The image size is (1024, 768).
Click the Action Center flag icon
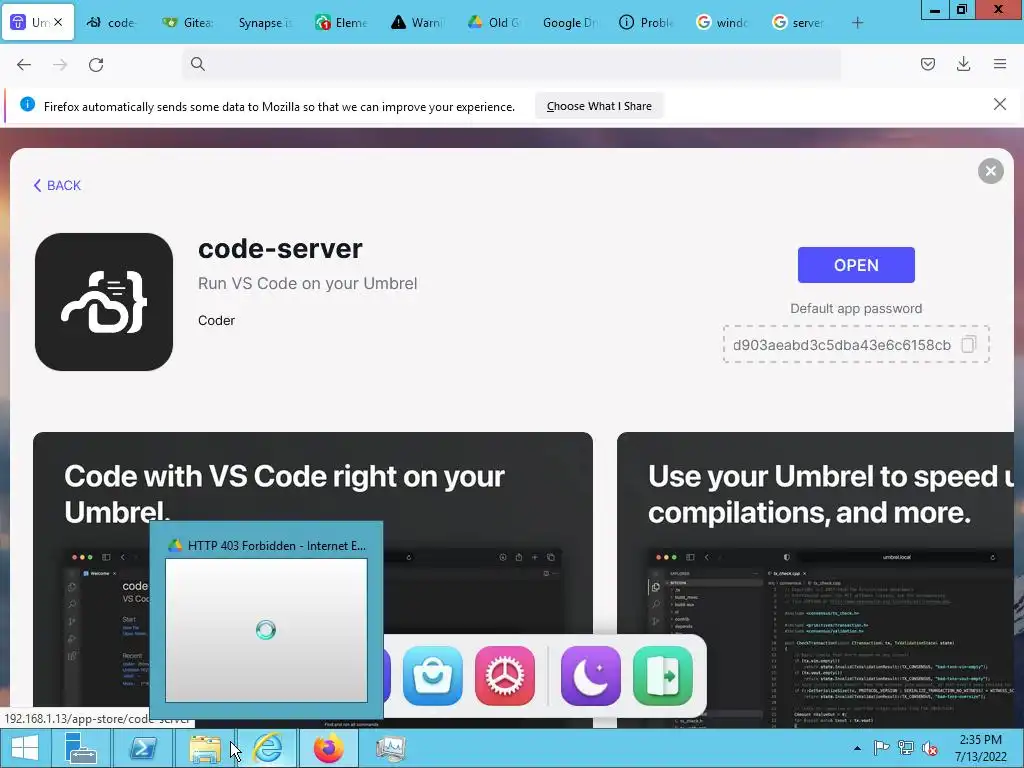tap(881, 748)
